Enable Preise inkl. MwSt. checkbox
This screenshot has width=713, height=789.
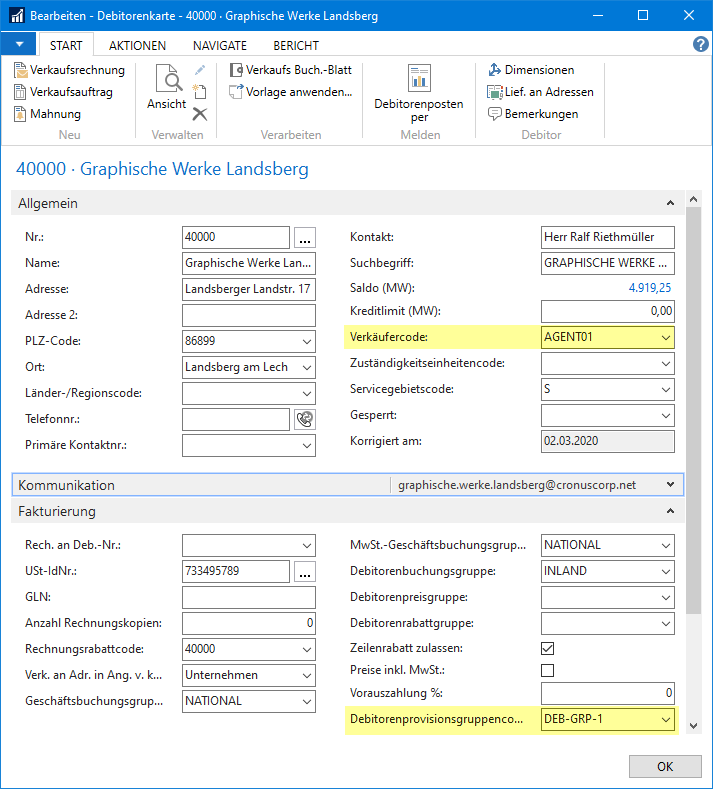(x=548, y=670)
